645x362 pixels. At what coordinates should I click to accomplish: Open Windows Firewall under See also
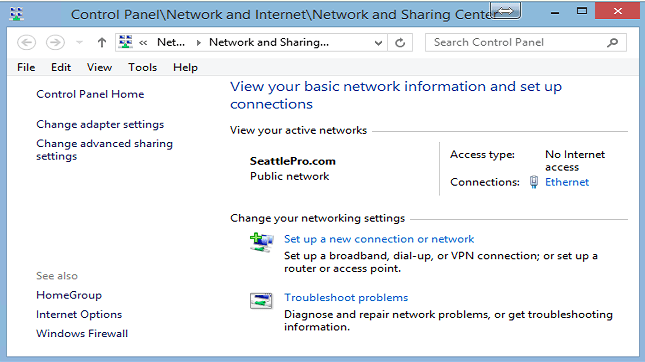(82, 334)
